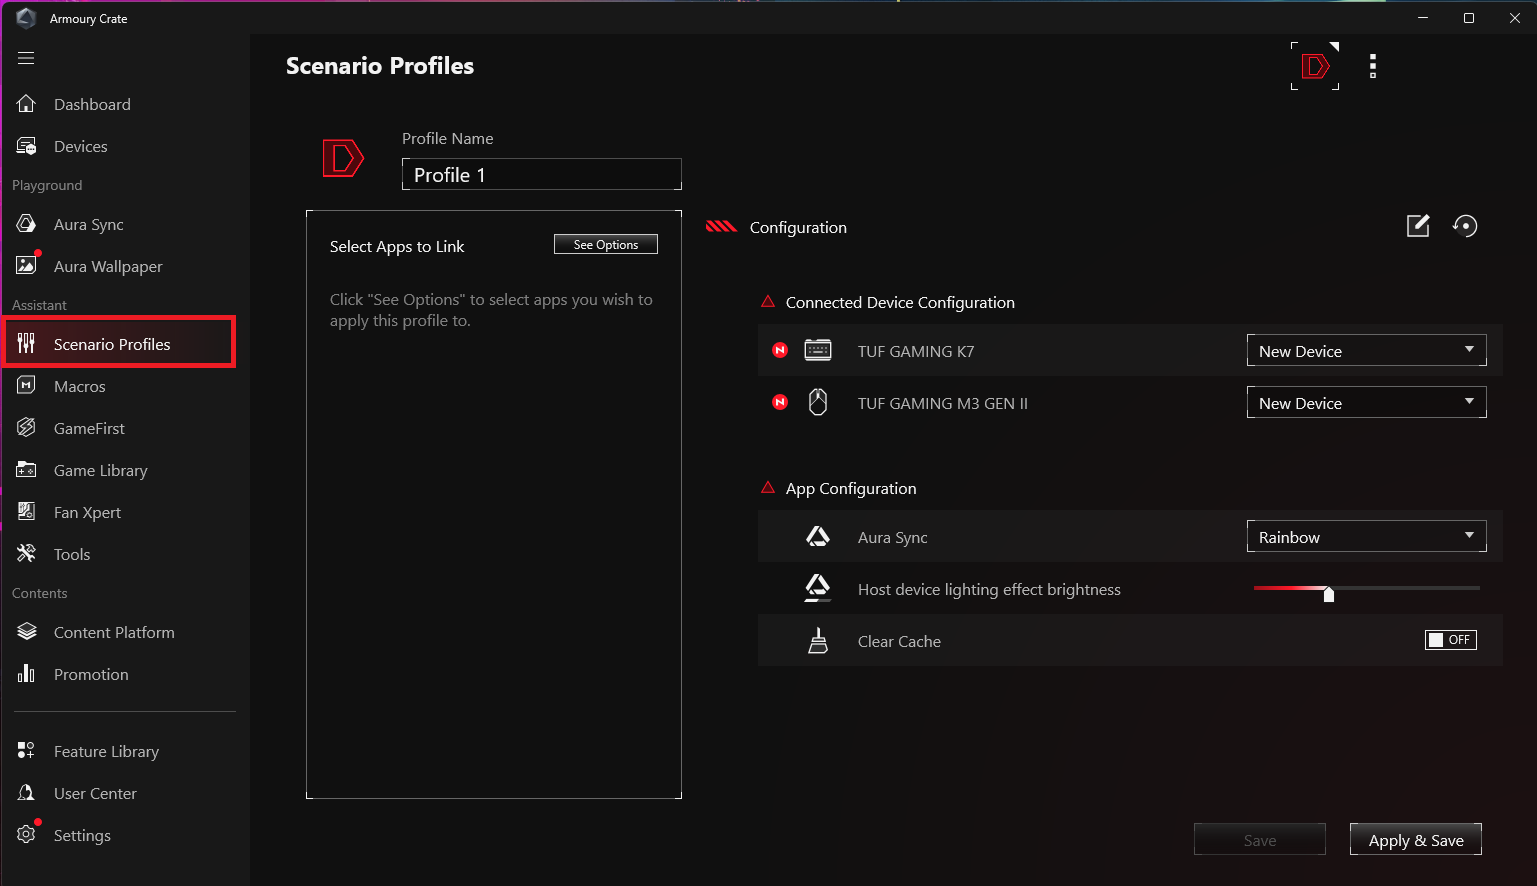Click the TUF GAMING M3 mouse icon
The height and width of the screenshot is (886, 1537).
(818, 402)
